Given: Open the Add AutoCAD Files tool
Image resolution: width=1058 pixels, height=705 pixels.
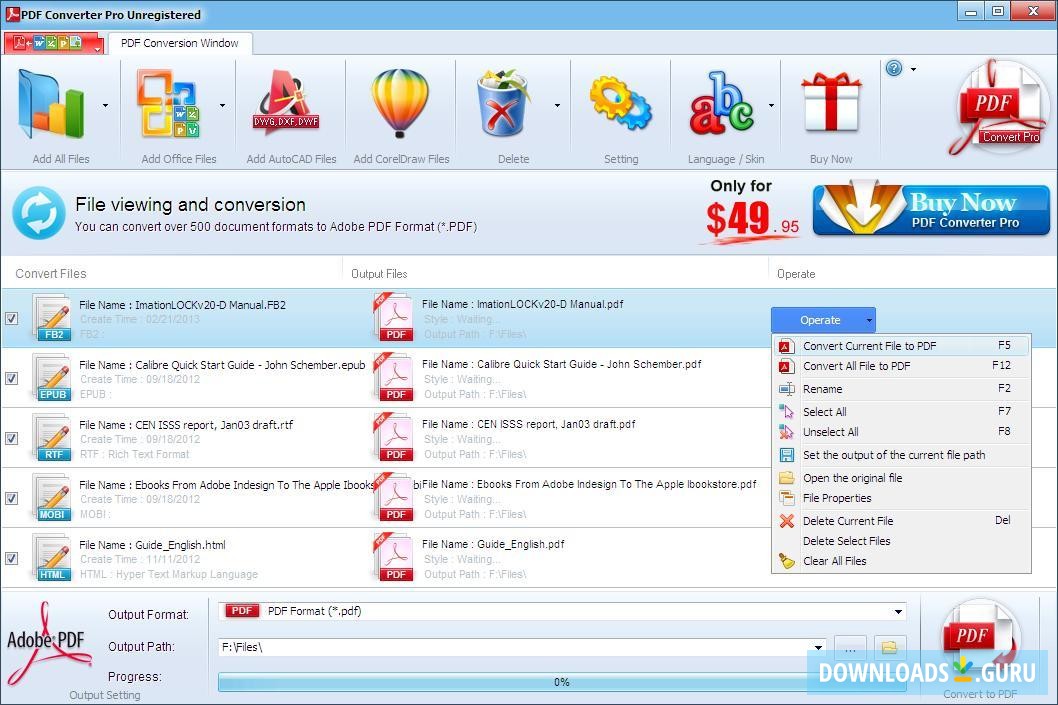Looking at the screenshot, I should 287,105.
